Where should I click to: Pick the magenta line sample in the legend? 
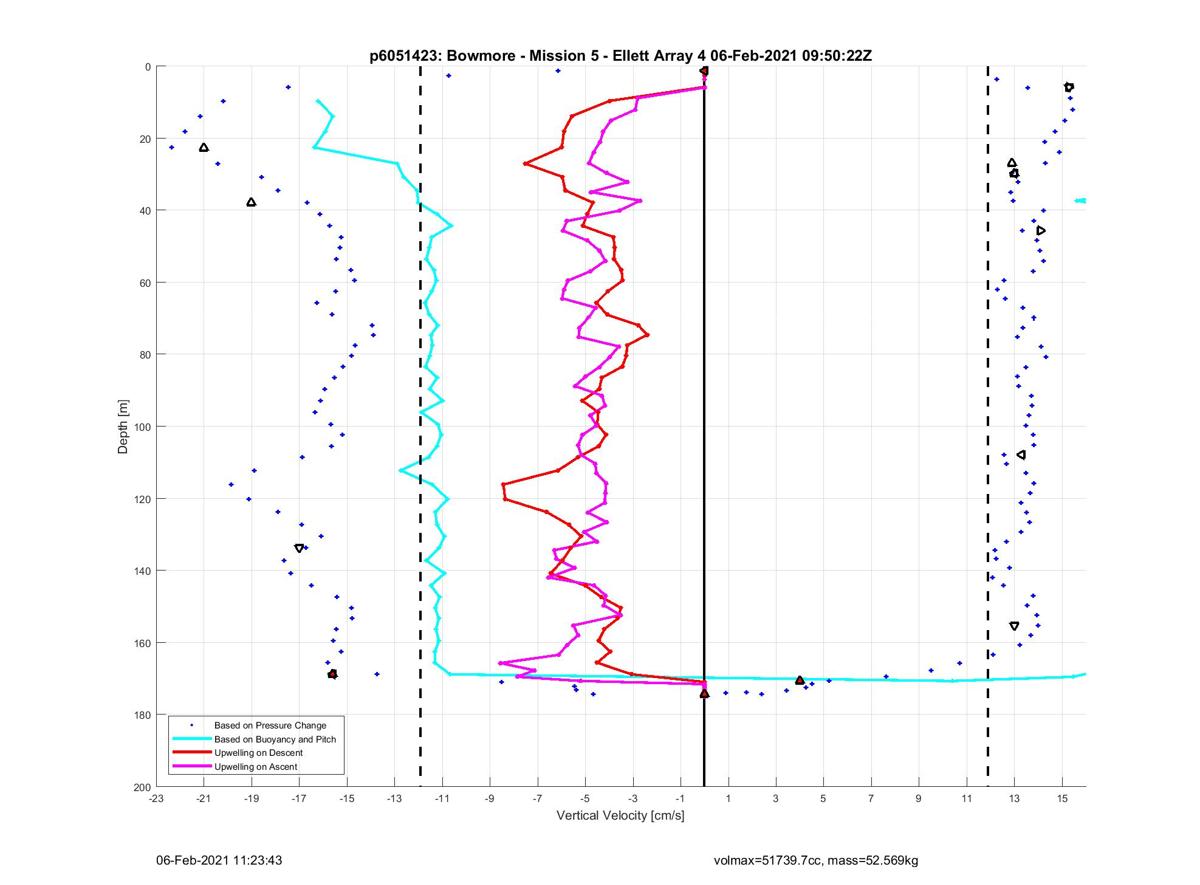pyautogui.click(x=192, y=767)
